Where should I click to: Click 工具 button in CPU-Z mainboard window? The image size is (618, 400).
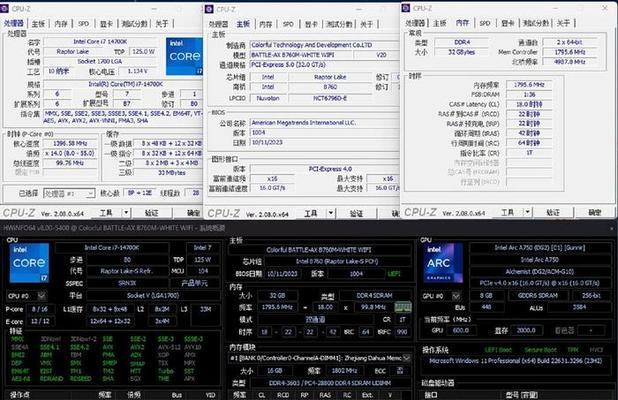[x=311, y=213]
